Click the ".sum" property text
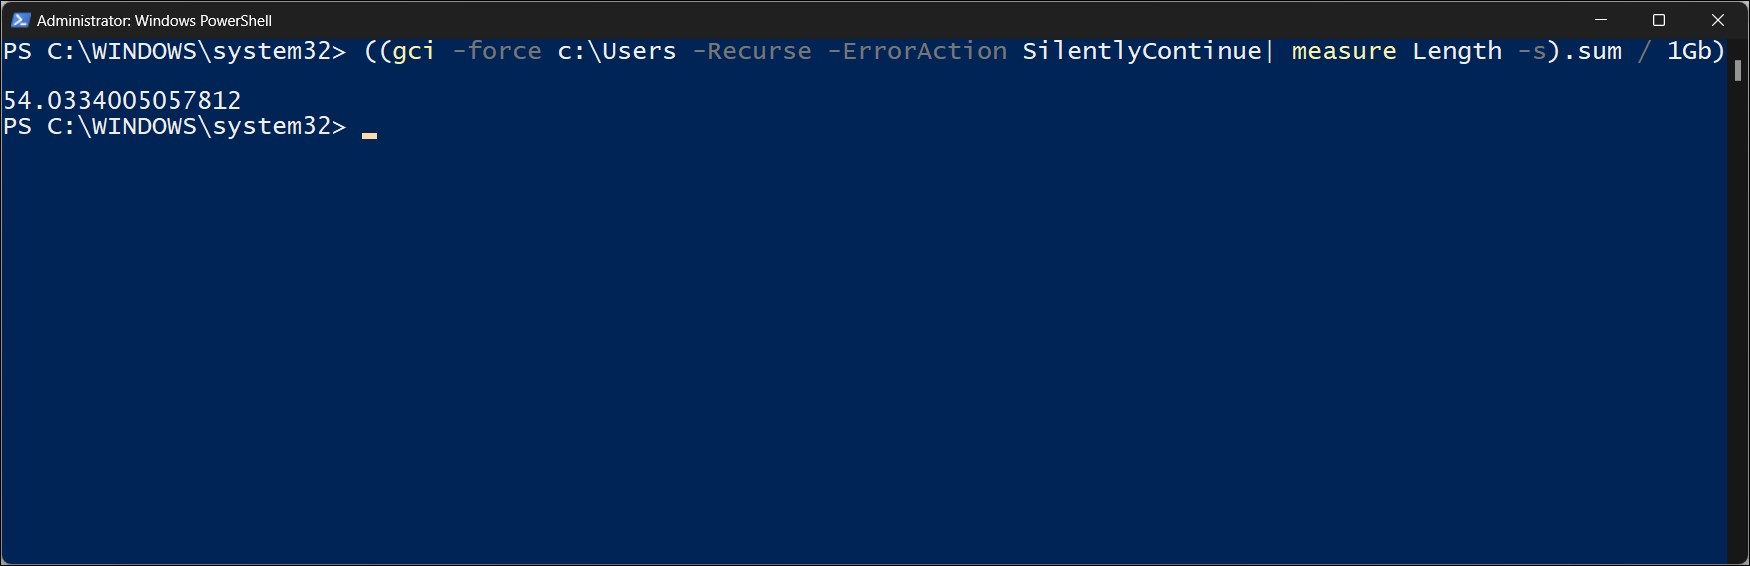The image size is (1750, 566). click(x=1592, y=51)
